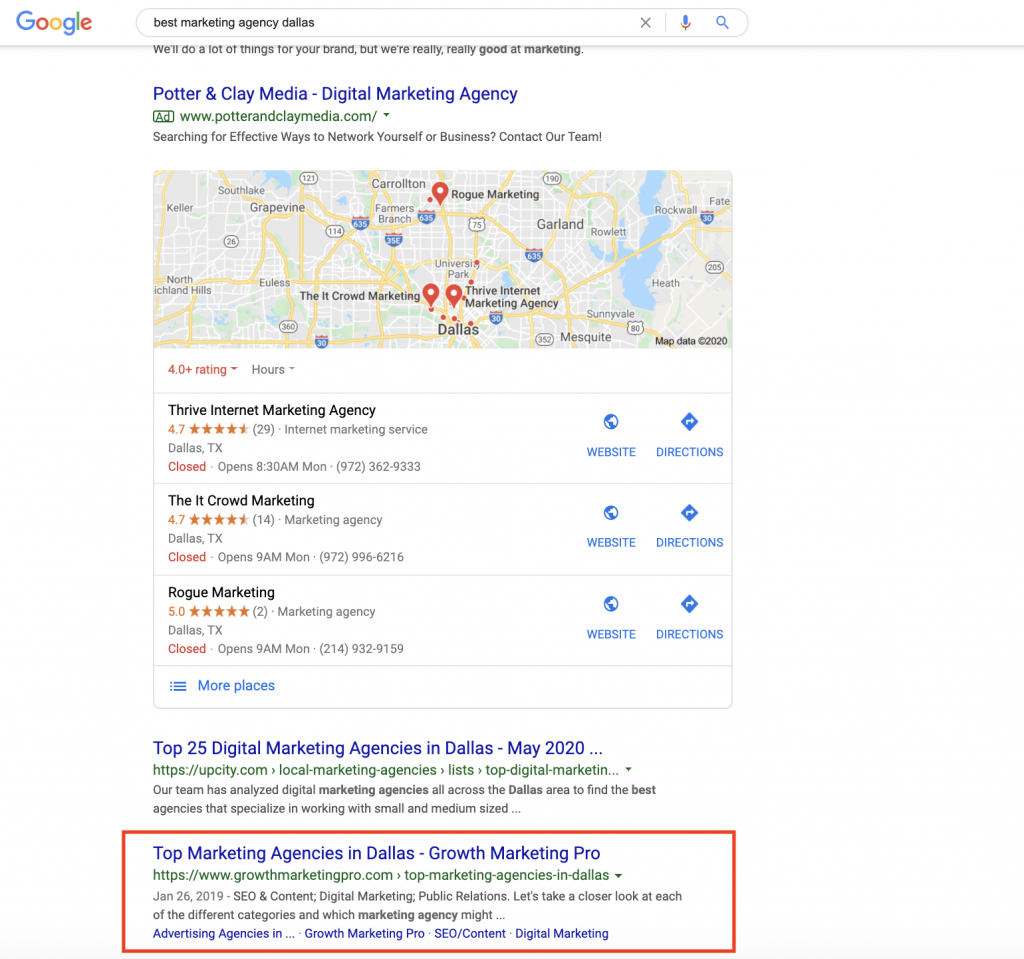Click the Ad badge for Potter & Clay Media
This screenshot has width=1024, height=959.
[163, 116]
